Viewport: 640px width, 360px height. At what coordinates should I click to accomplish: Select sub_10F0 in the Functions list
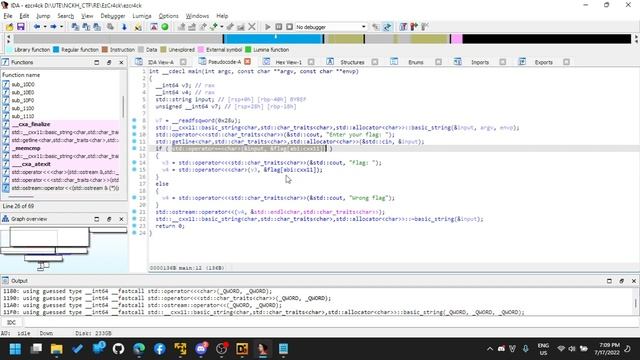23,100
